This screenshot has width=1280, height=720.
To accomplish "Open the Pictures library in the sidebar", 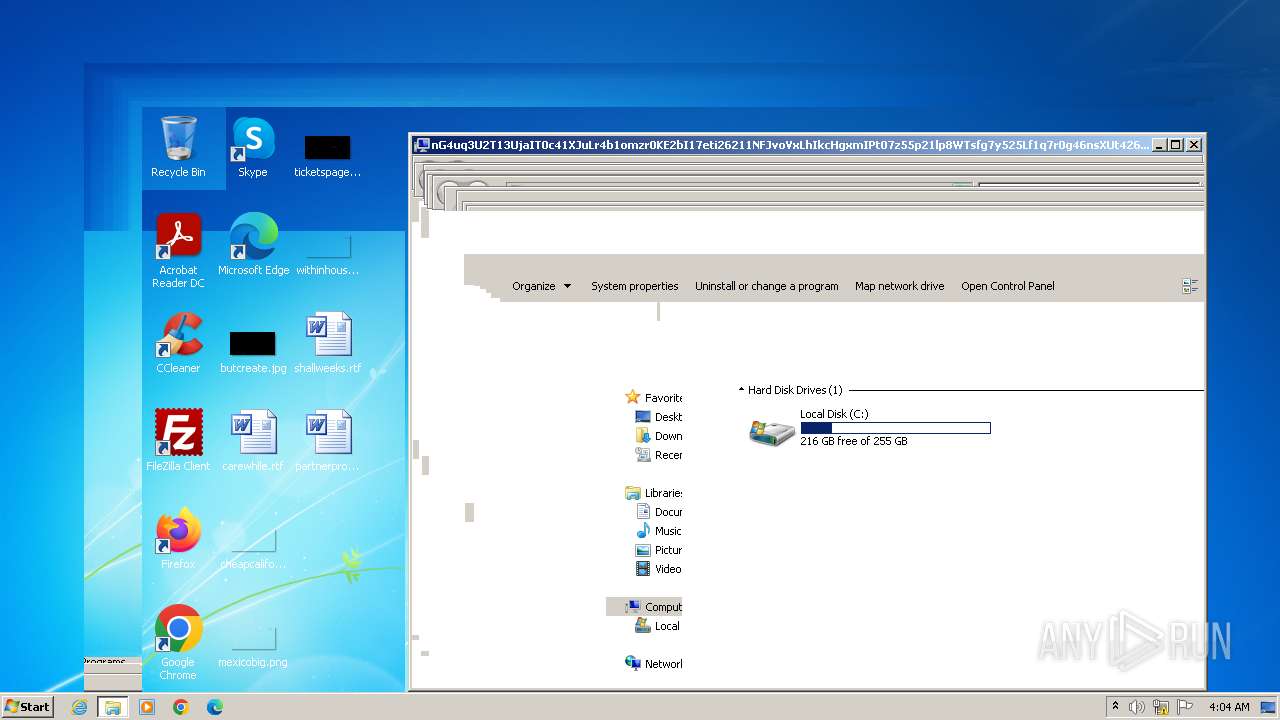I will point(659,550).
